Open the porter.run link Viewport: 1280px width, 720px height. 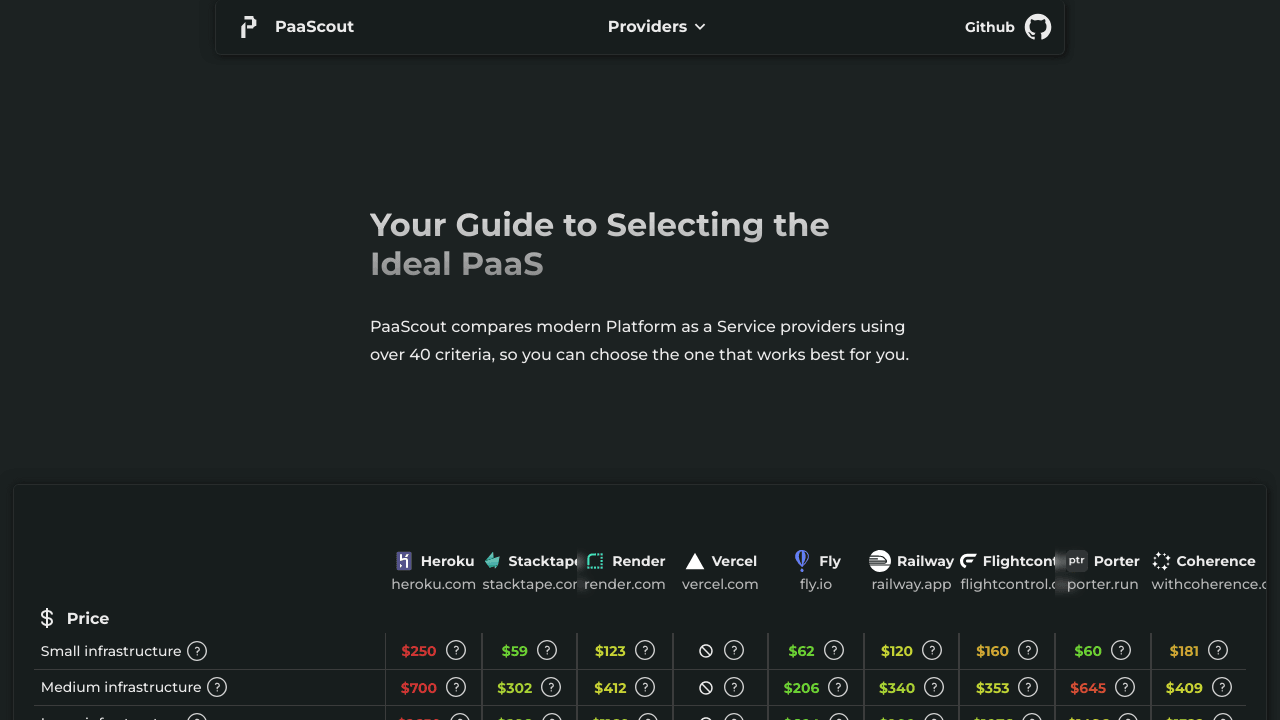click(1102, 584)
